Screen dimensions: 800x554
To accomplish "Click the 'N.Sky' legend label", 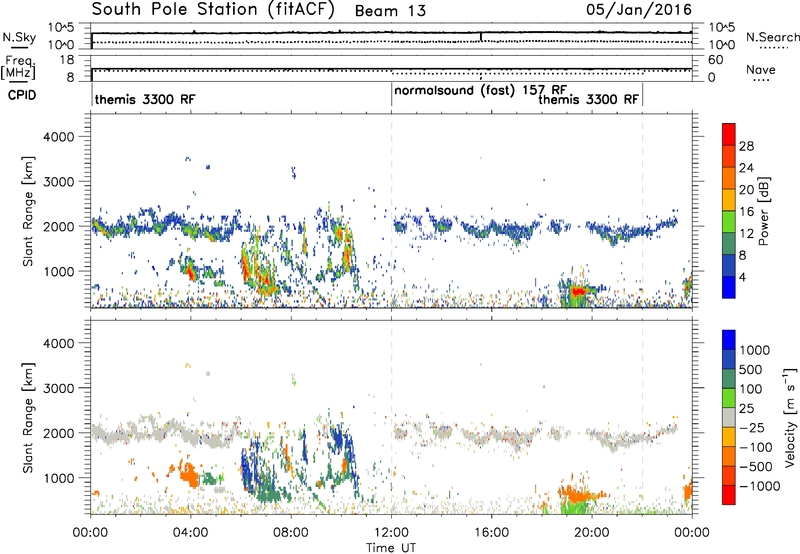I will (19, 37).
